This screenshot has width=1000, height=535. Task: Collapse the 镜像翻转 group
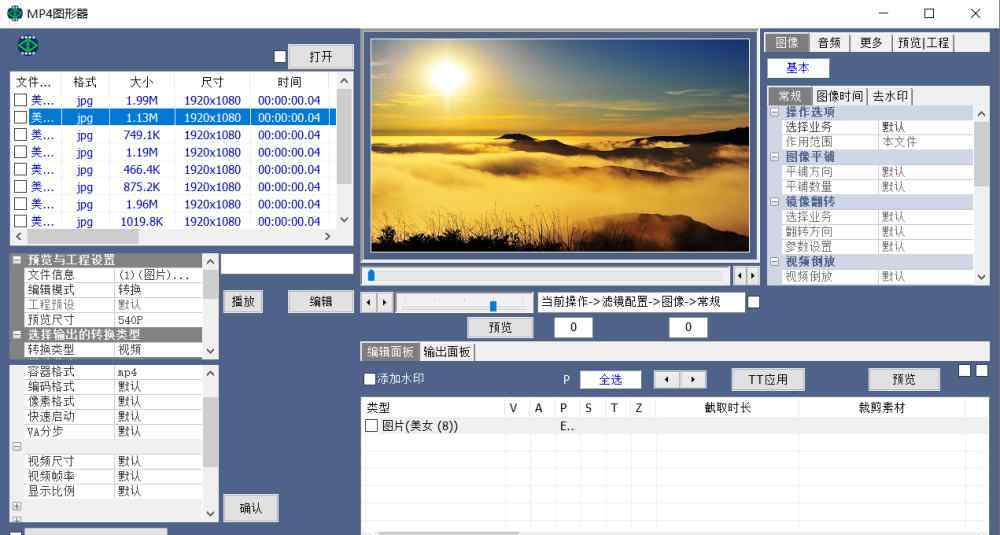click(x=774, y=202)
